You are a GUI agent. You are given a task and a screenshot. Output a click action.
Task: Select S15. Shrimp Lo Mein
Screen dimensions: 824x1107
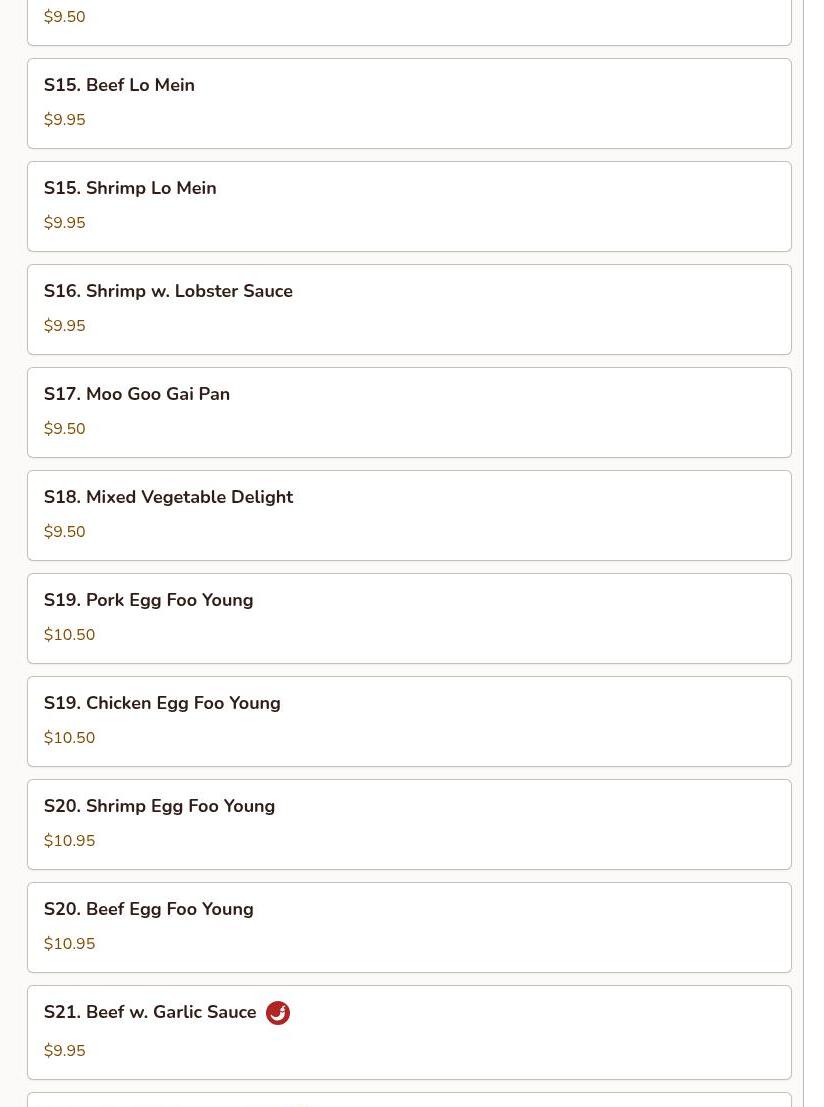[410, 207]
